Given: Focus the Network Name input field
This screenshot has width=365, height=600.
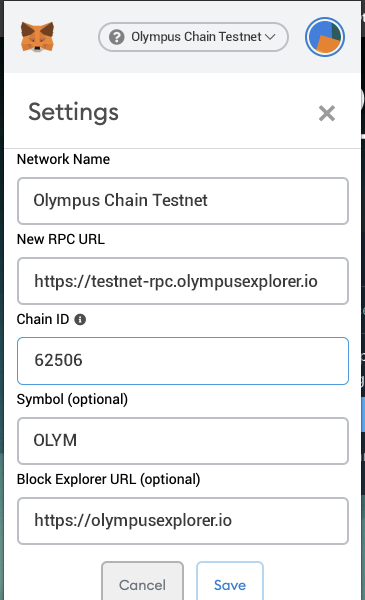Looking at the screenshot, I should [183, 201].
